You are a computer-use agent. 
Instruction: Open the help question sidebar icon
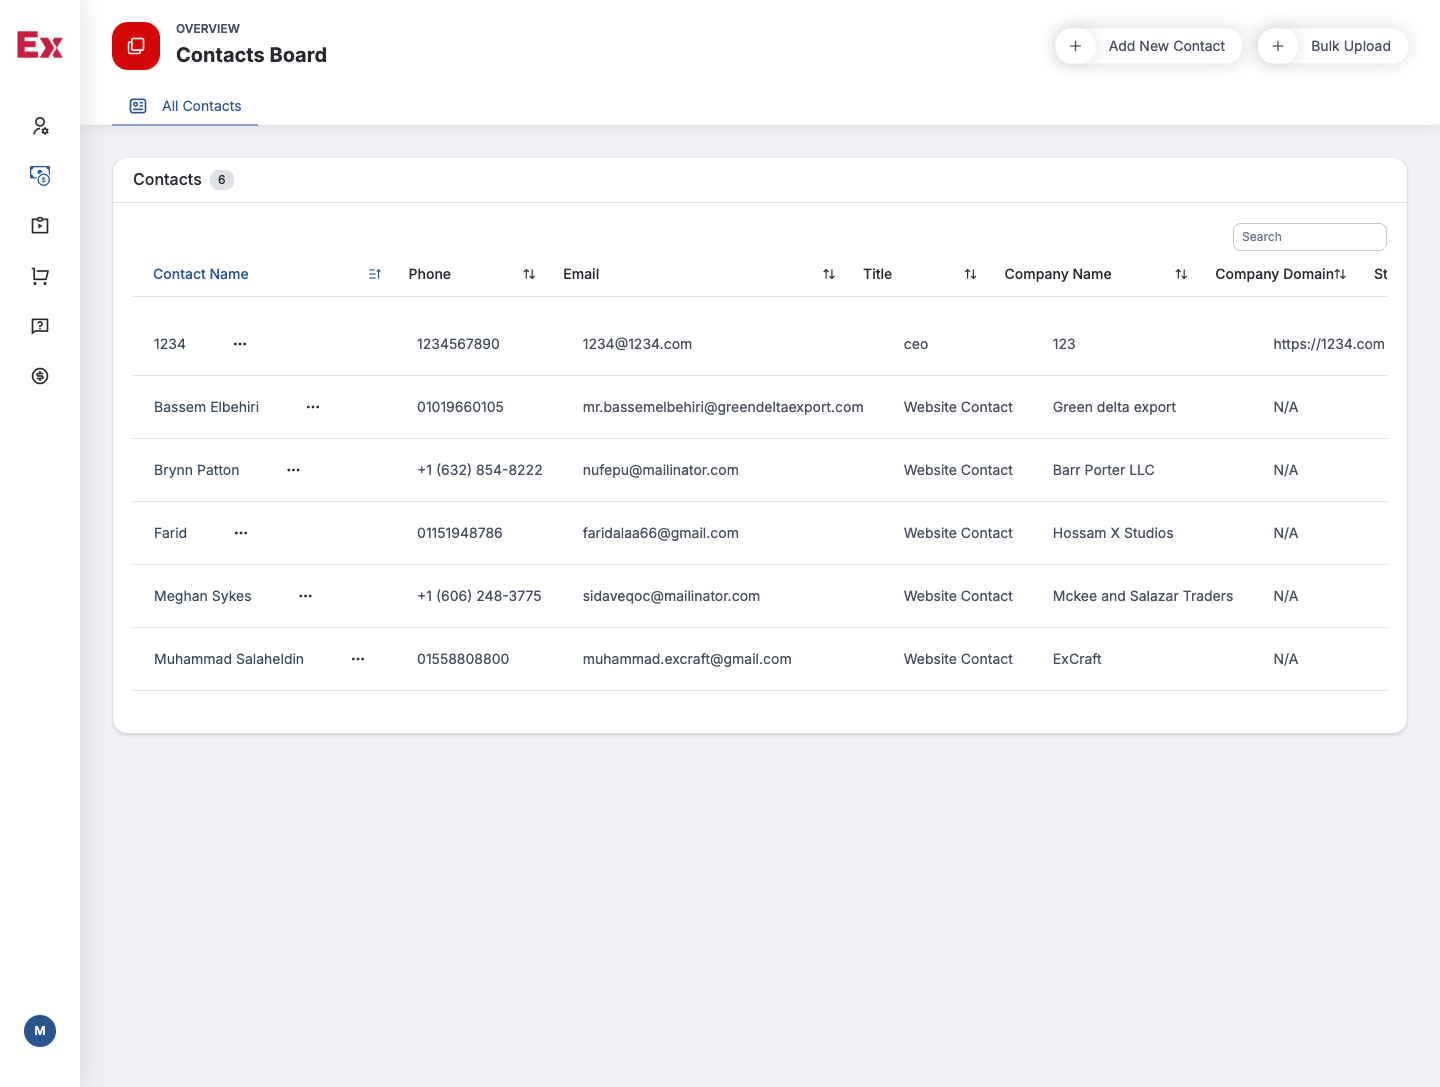pos(40,326)
